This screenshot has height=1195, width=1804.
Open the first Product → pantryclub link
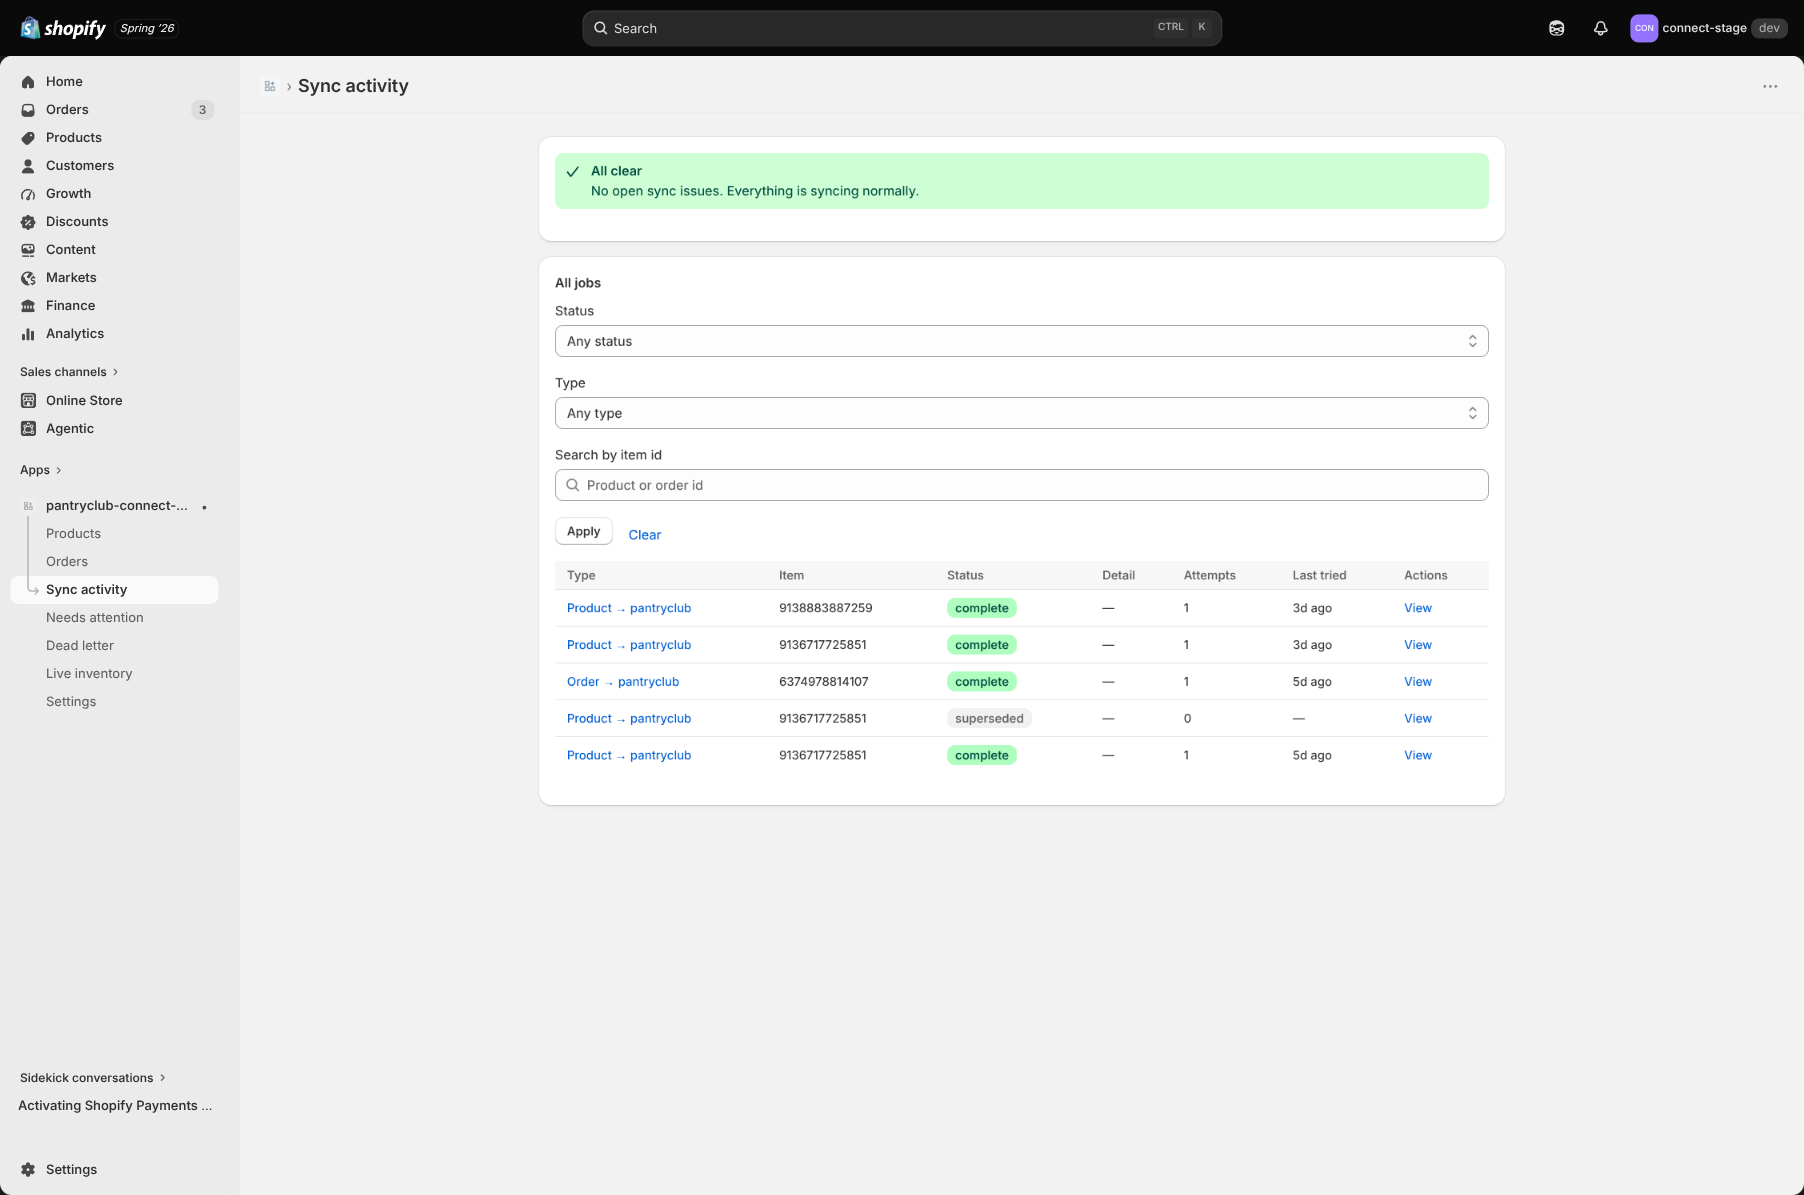(629, 608)
